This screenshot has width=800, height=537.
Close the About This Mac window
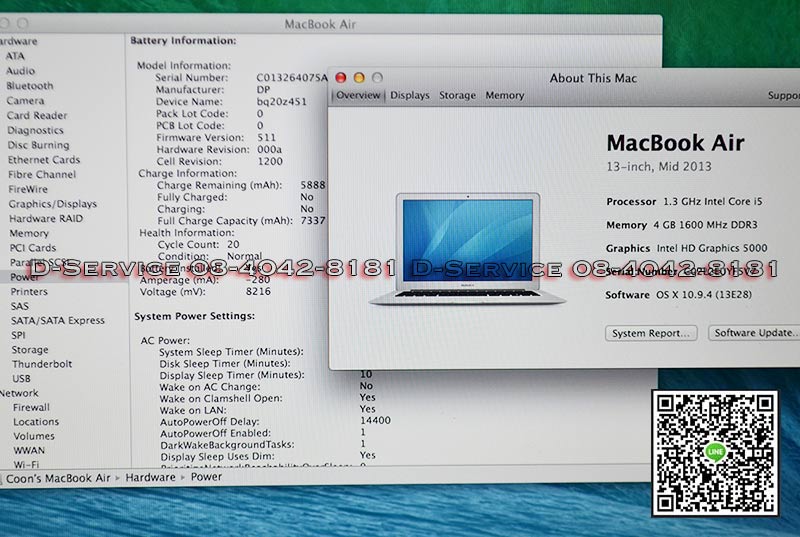[341, 78]
